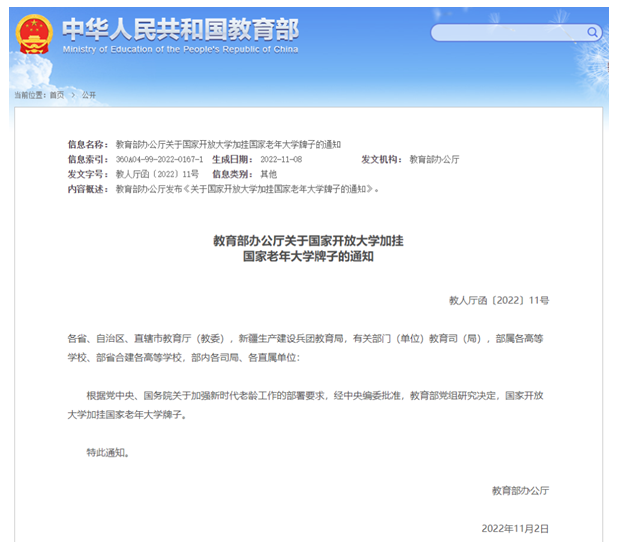Click the 内容概述 label
The height and width of the screenshot is (545, 617).
[87, 189]
